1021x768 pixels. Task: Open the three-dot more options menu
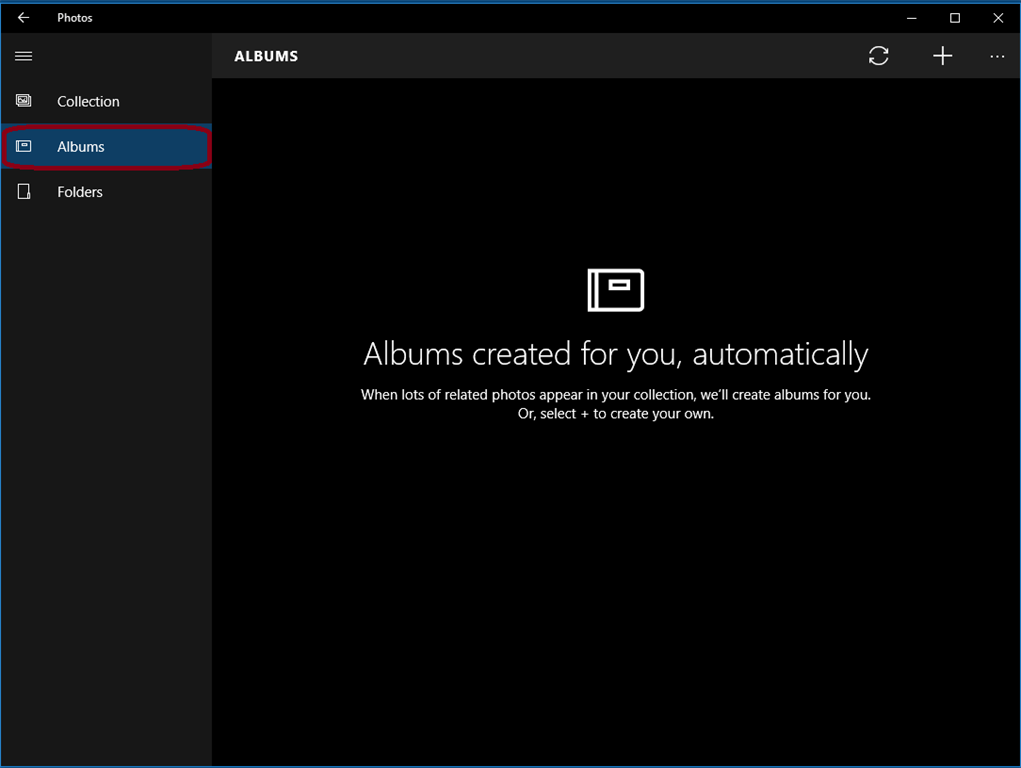point(997,57)
